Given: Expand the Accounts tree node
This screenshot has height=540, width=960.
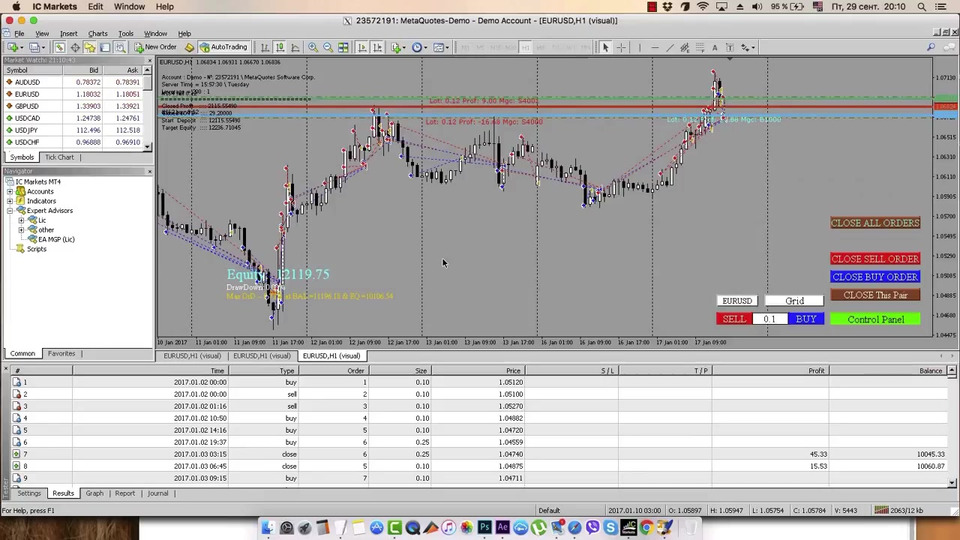Looking at the screenshot, I should (10, 192).
